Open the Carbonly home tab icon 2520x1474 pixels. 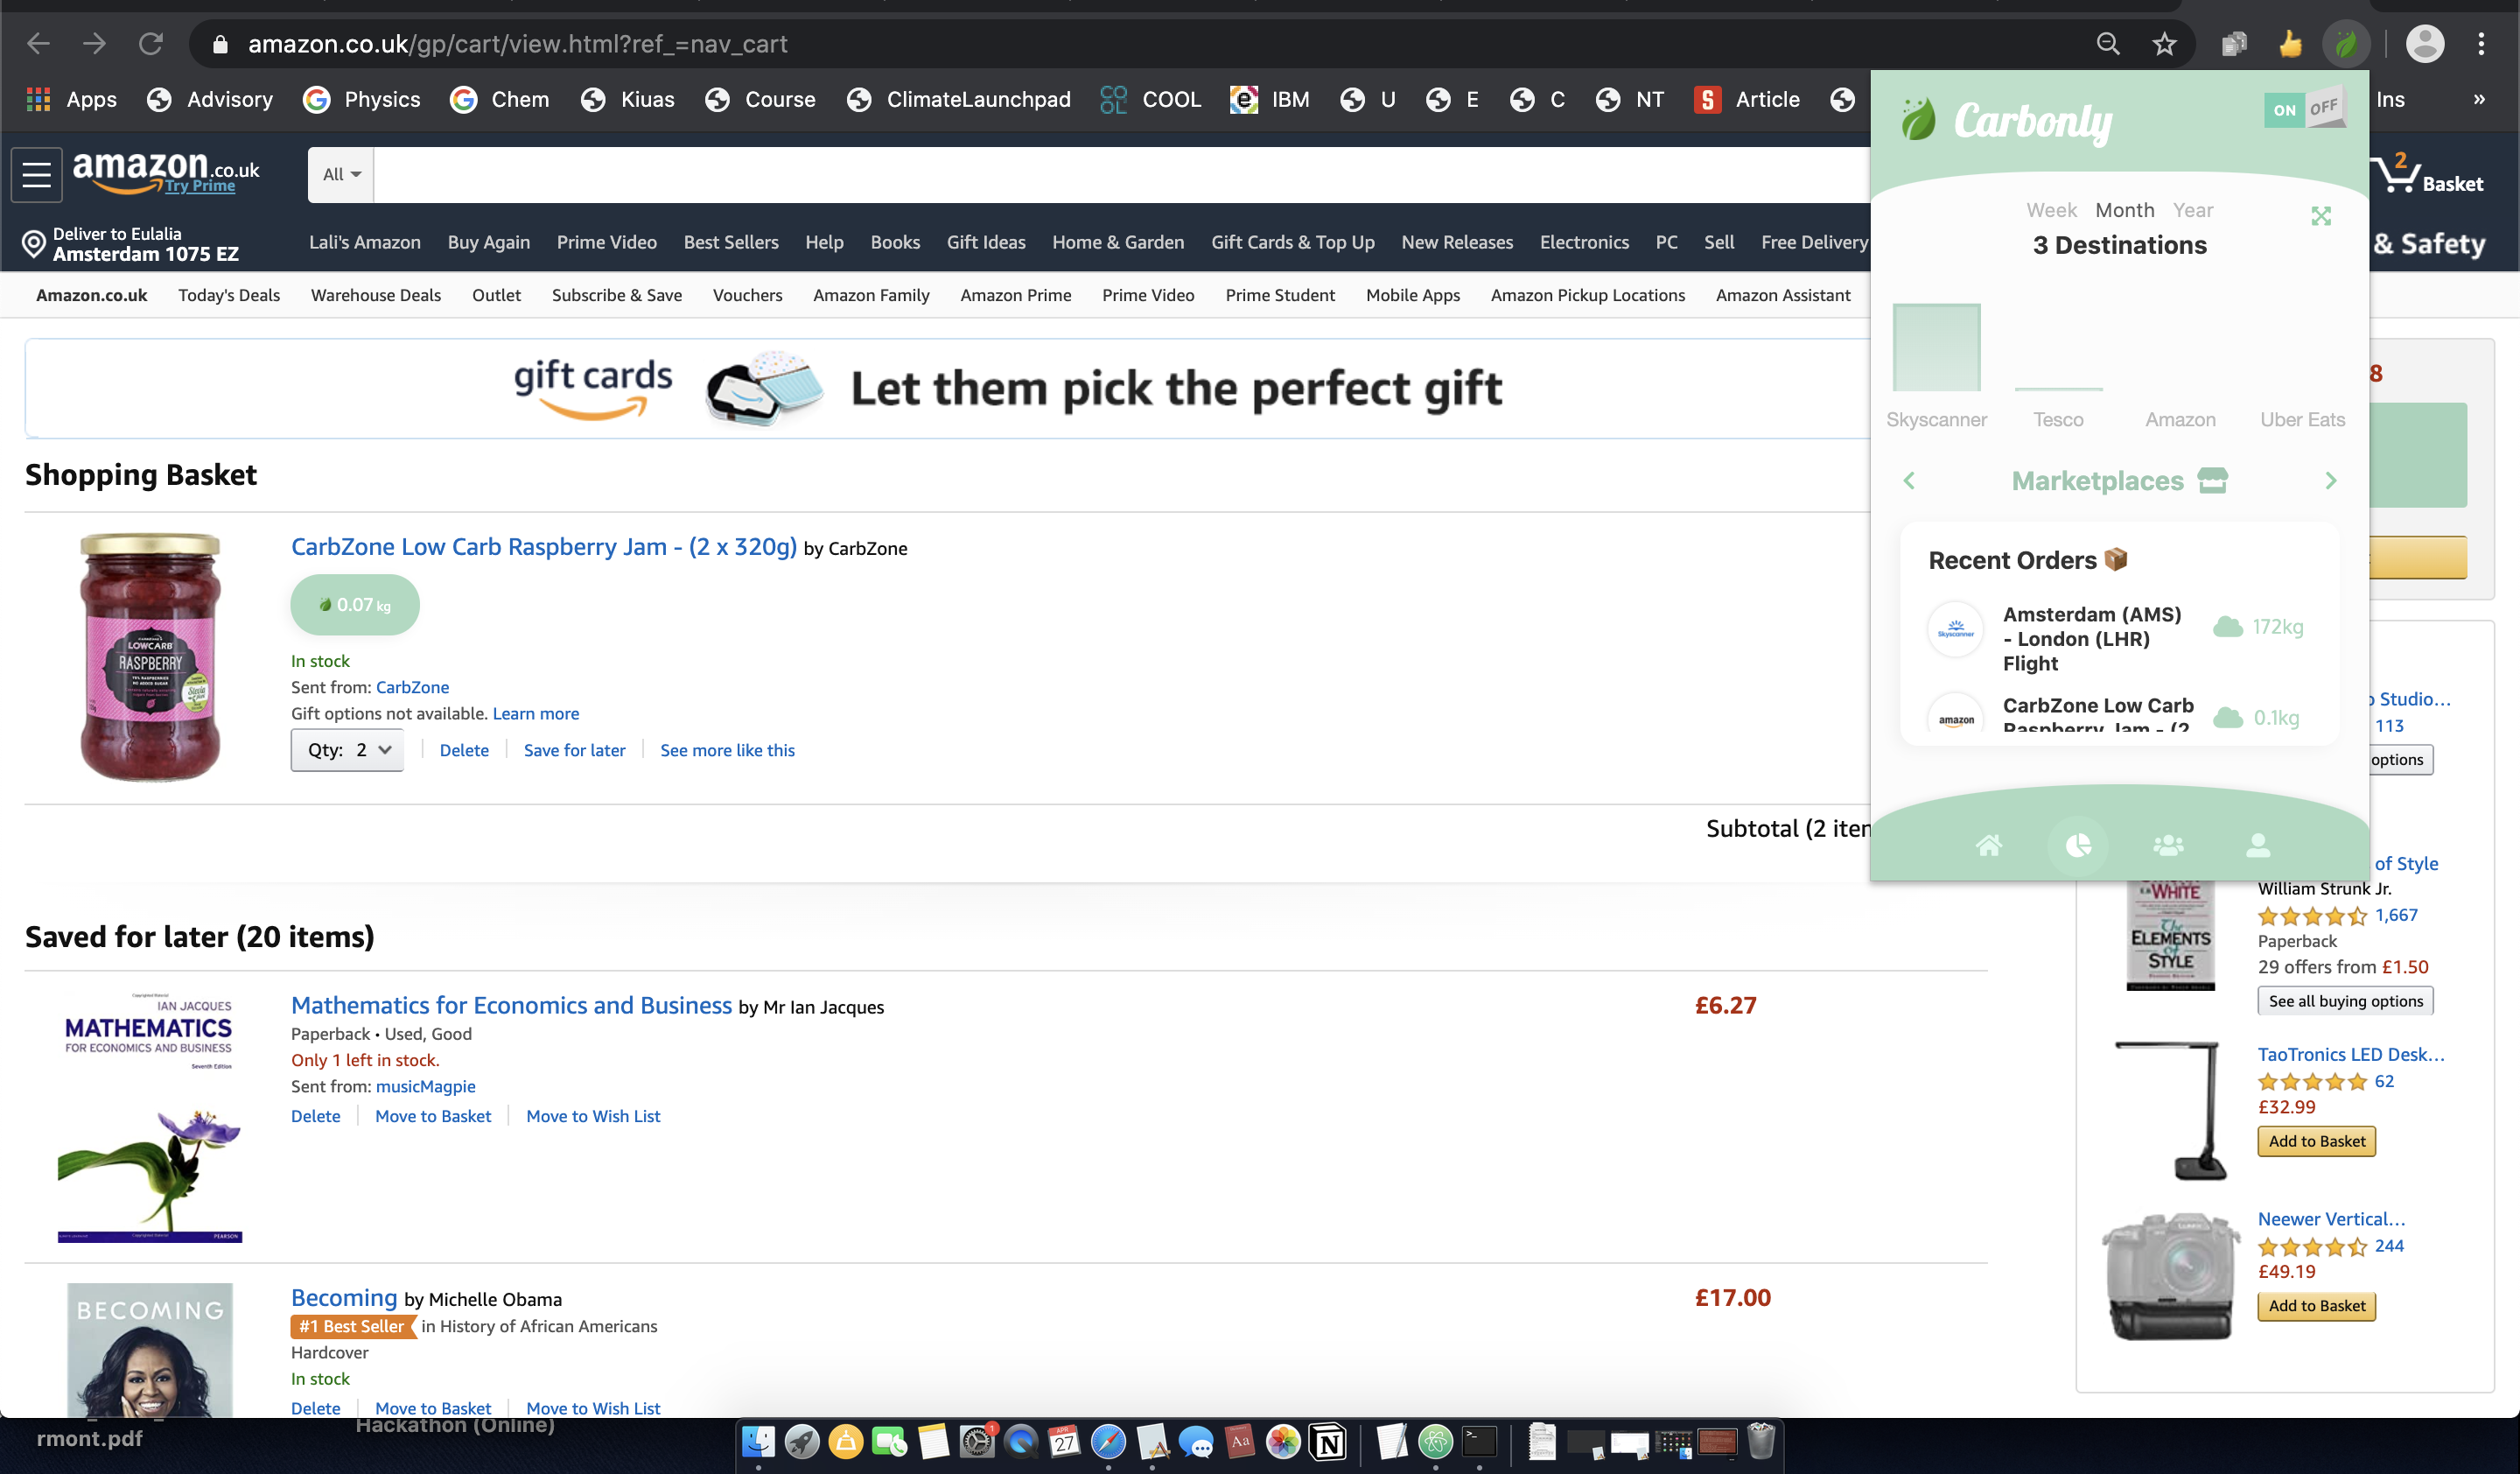point(1988,846)
